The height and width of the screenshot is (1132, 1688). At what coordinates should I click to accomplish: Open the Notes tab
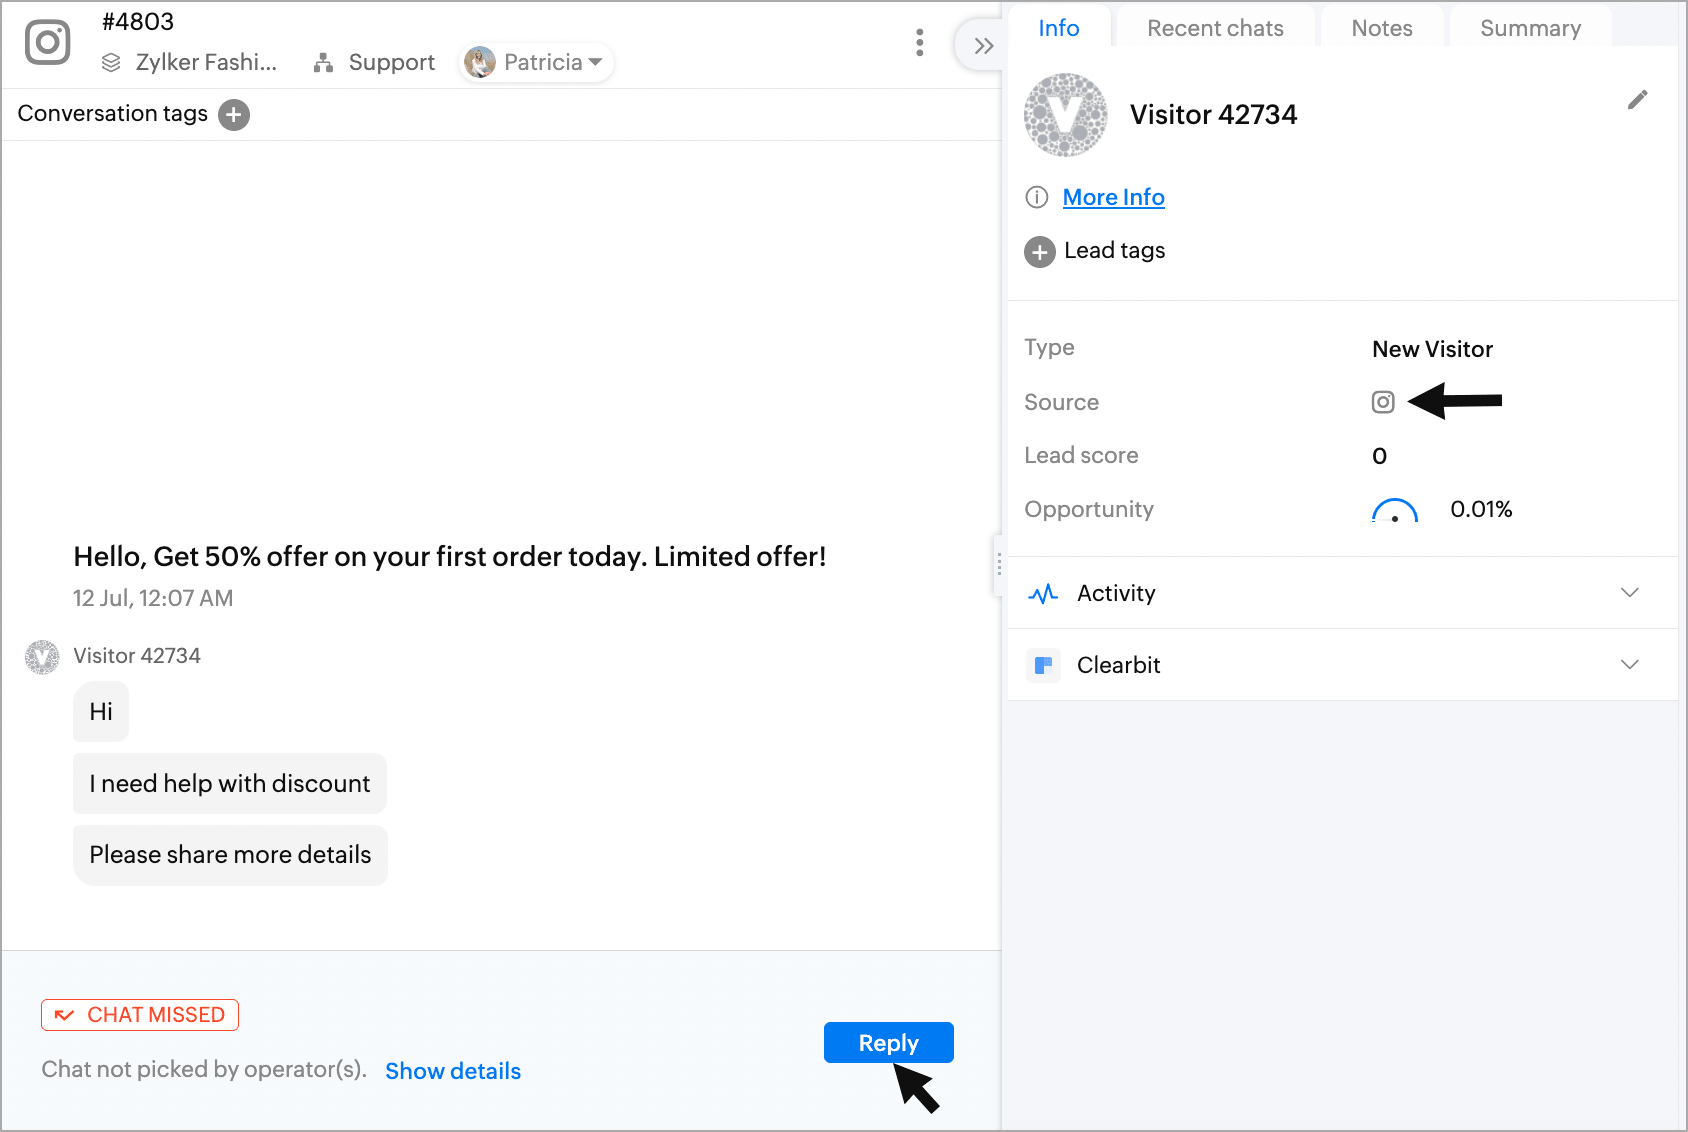point(1381,28)
